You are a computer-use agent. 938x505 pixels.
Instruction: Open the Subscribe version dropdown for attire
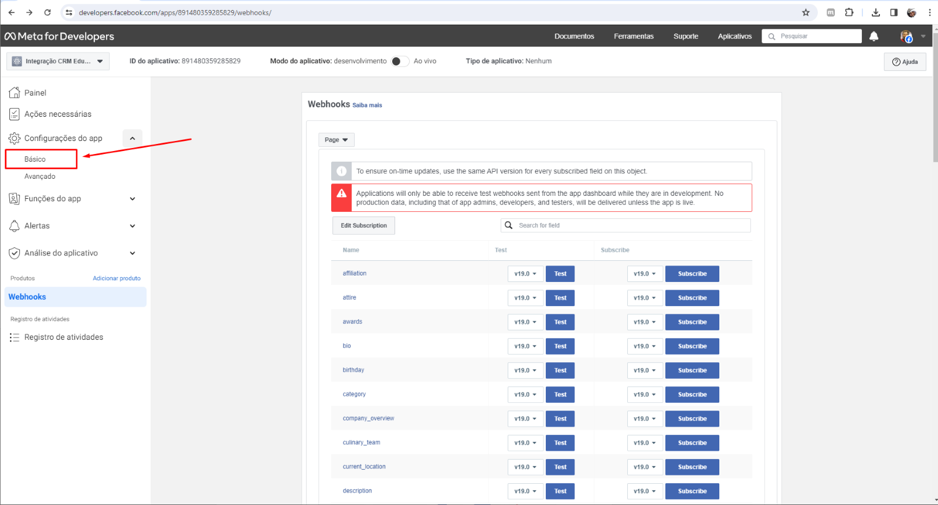pyautogui.click(x=645, y=297)
